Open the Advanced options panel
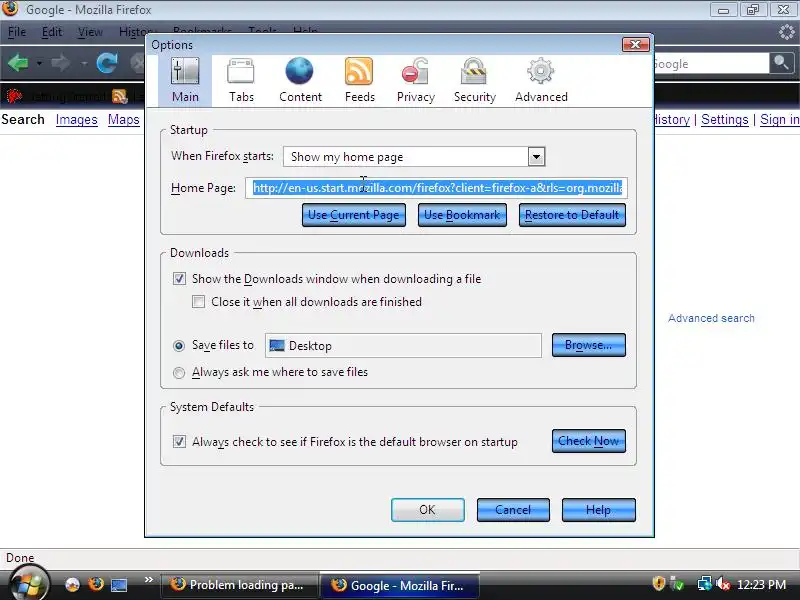Viewport: 800px width, 600px height. (541, 81)
